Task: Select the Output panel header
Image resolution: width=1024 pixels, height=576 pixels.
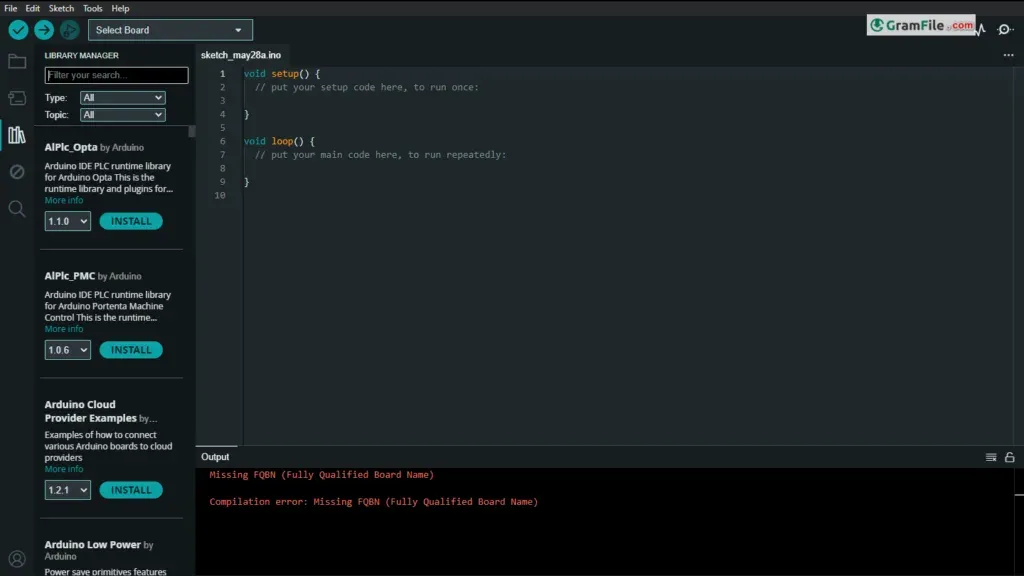Action: (216, 457)
